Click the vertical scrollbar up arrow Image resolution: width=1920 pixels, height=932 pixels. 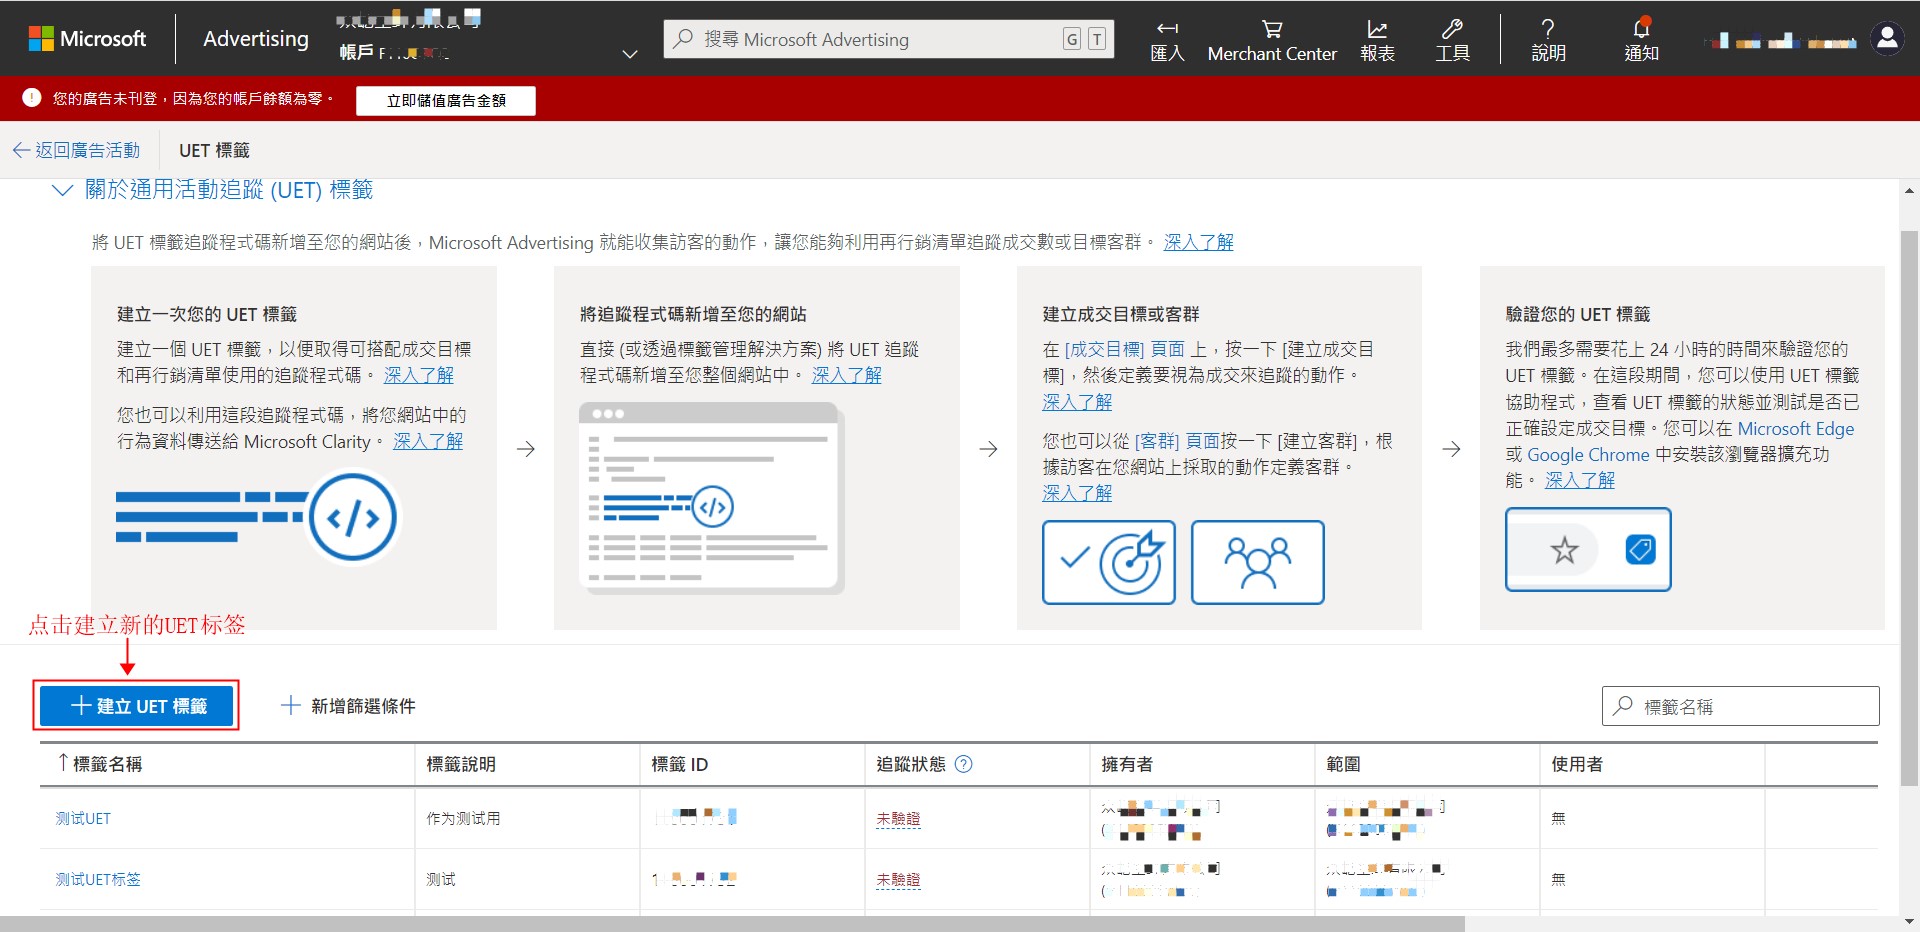1909,190
